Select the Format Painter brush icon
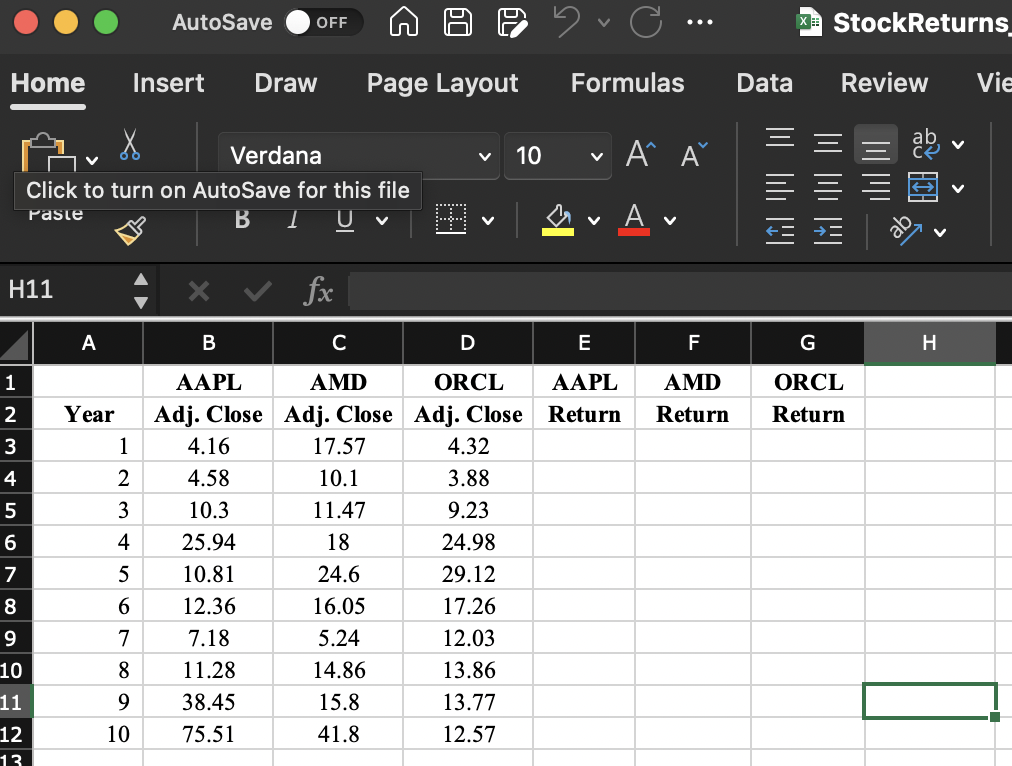Image resolution: width=1012 pixels, height=766 pixels. pos(130,230)
